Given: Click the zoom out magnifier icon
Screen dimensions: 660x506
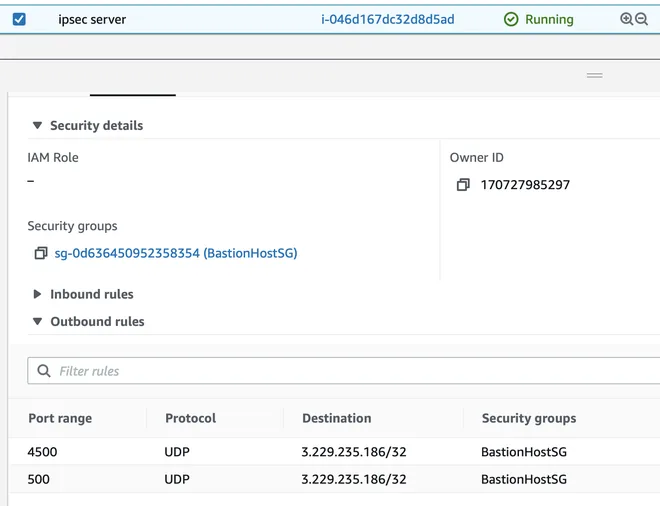Looking at the screenshot, I should point(641,19).
